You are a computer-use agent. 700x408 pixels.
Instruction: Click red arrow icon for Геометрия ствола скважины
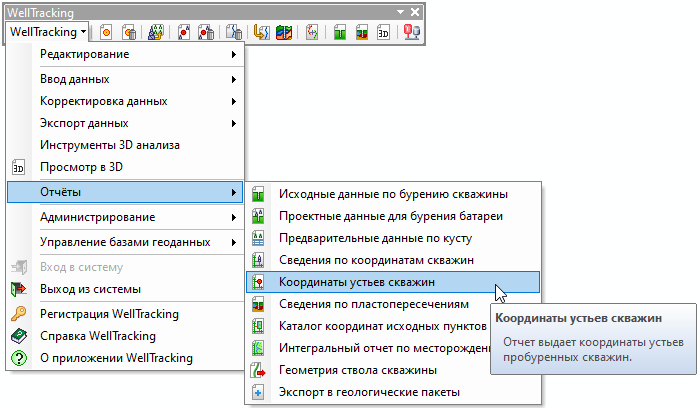258,371
